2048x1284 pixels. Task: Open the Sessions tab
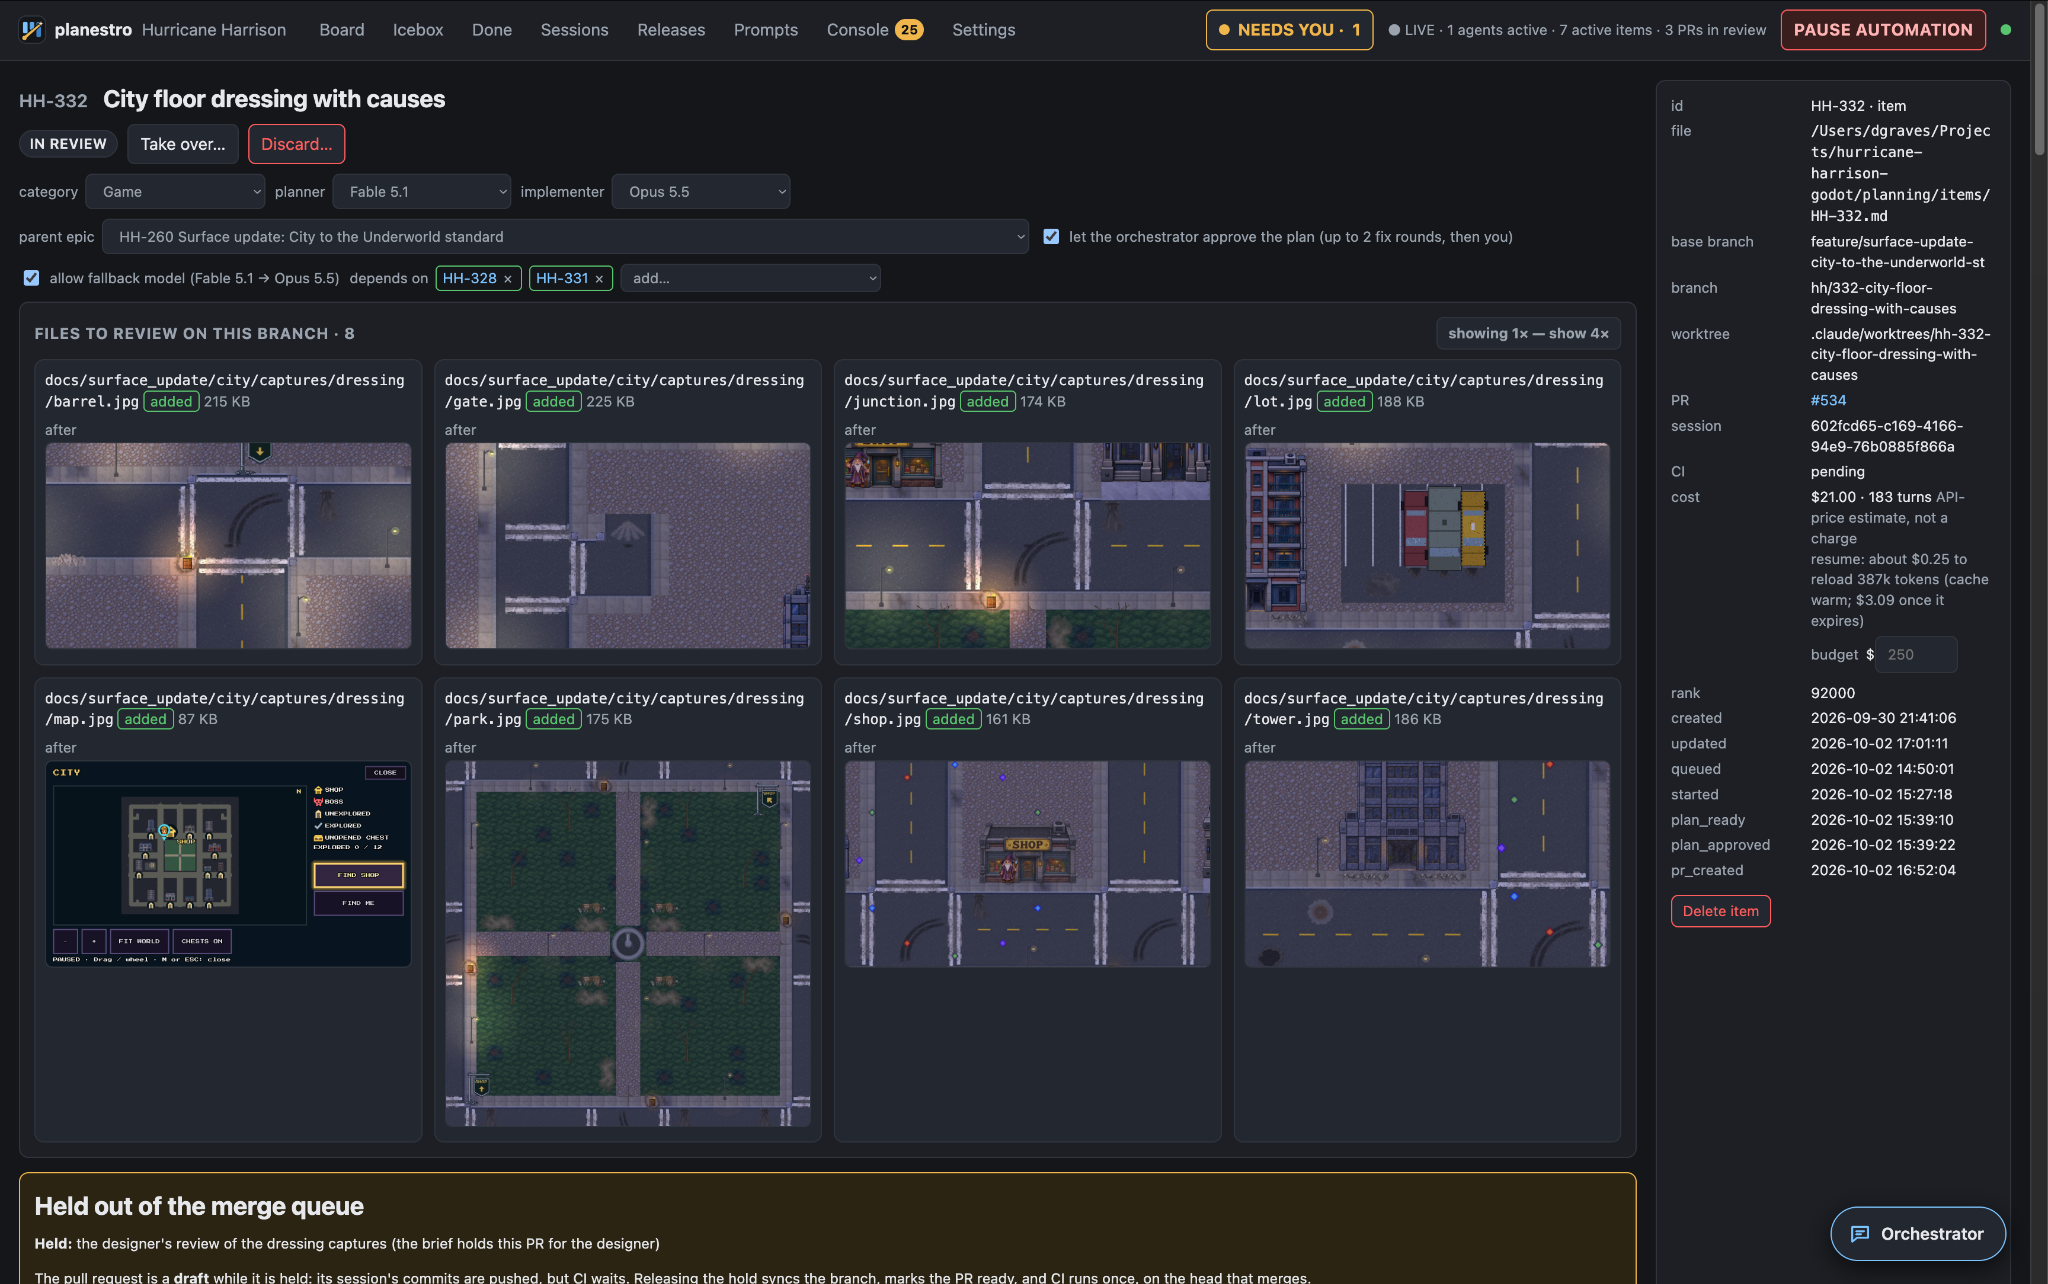point(575,30)
